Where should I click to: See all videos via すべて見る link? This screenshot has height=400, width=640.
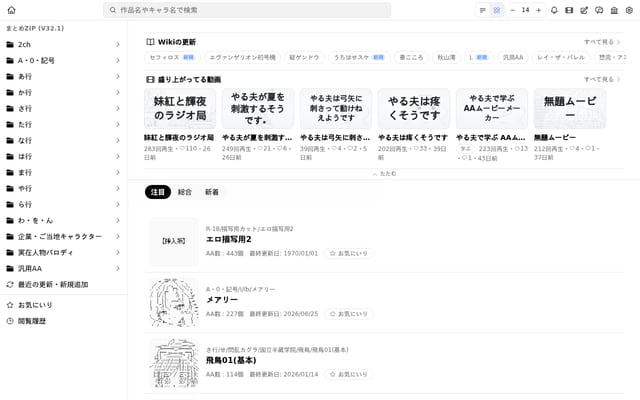(x=602, y=80)
